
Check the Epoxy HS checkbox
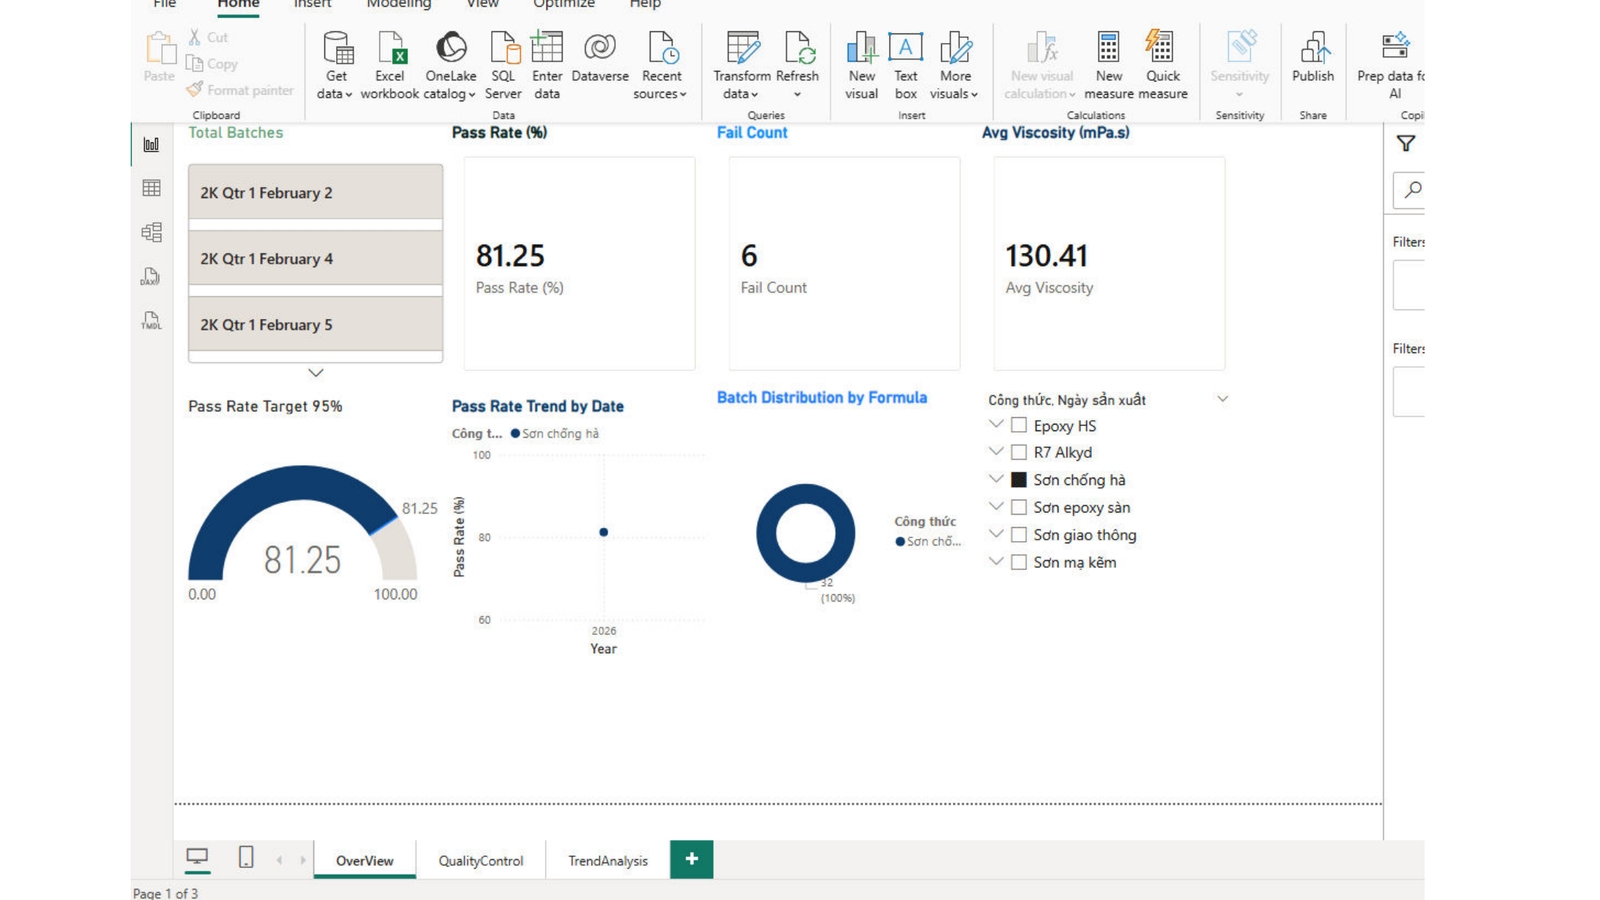pyautogui.click(x=1019, y=425)
